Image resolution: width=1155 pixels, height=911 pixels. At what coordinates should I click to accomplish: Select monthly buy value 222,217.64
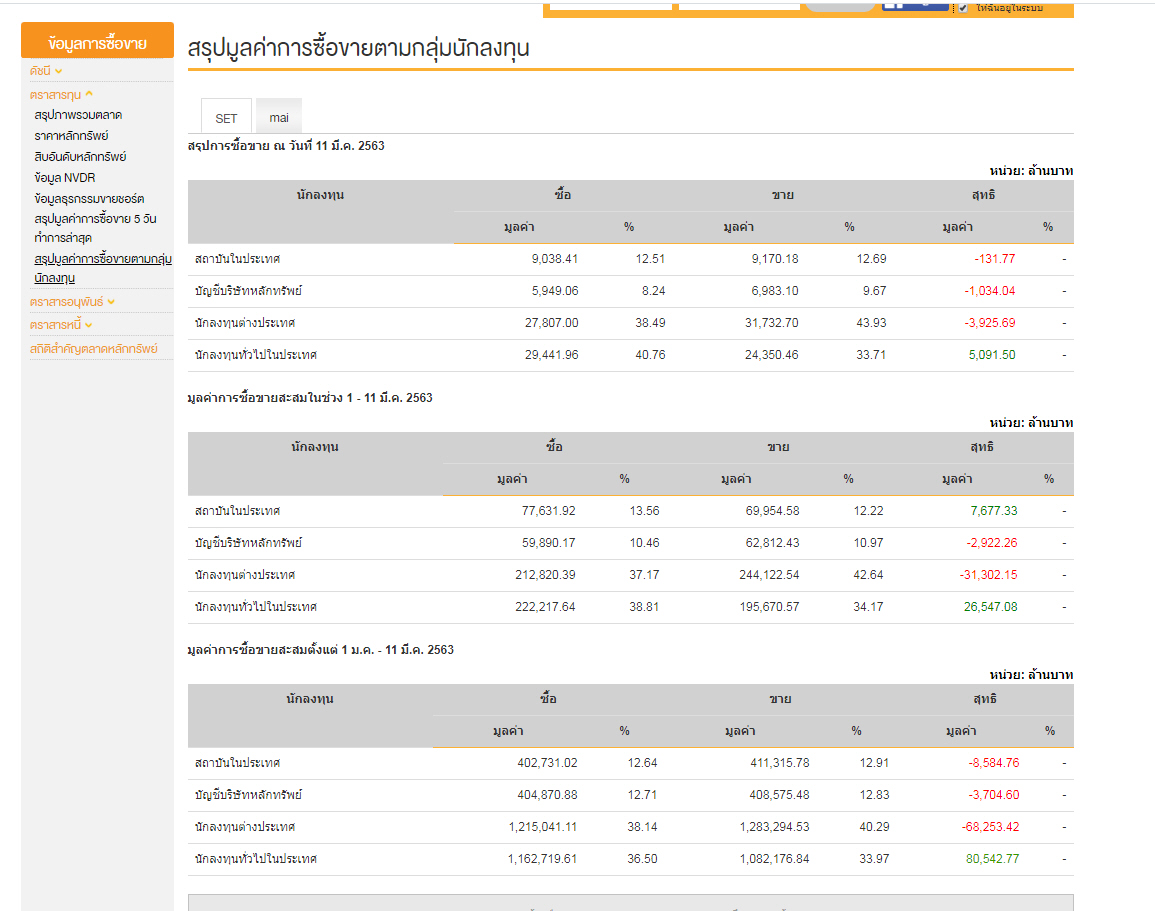click(x=545, y=607)
